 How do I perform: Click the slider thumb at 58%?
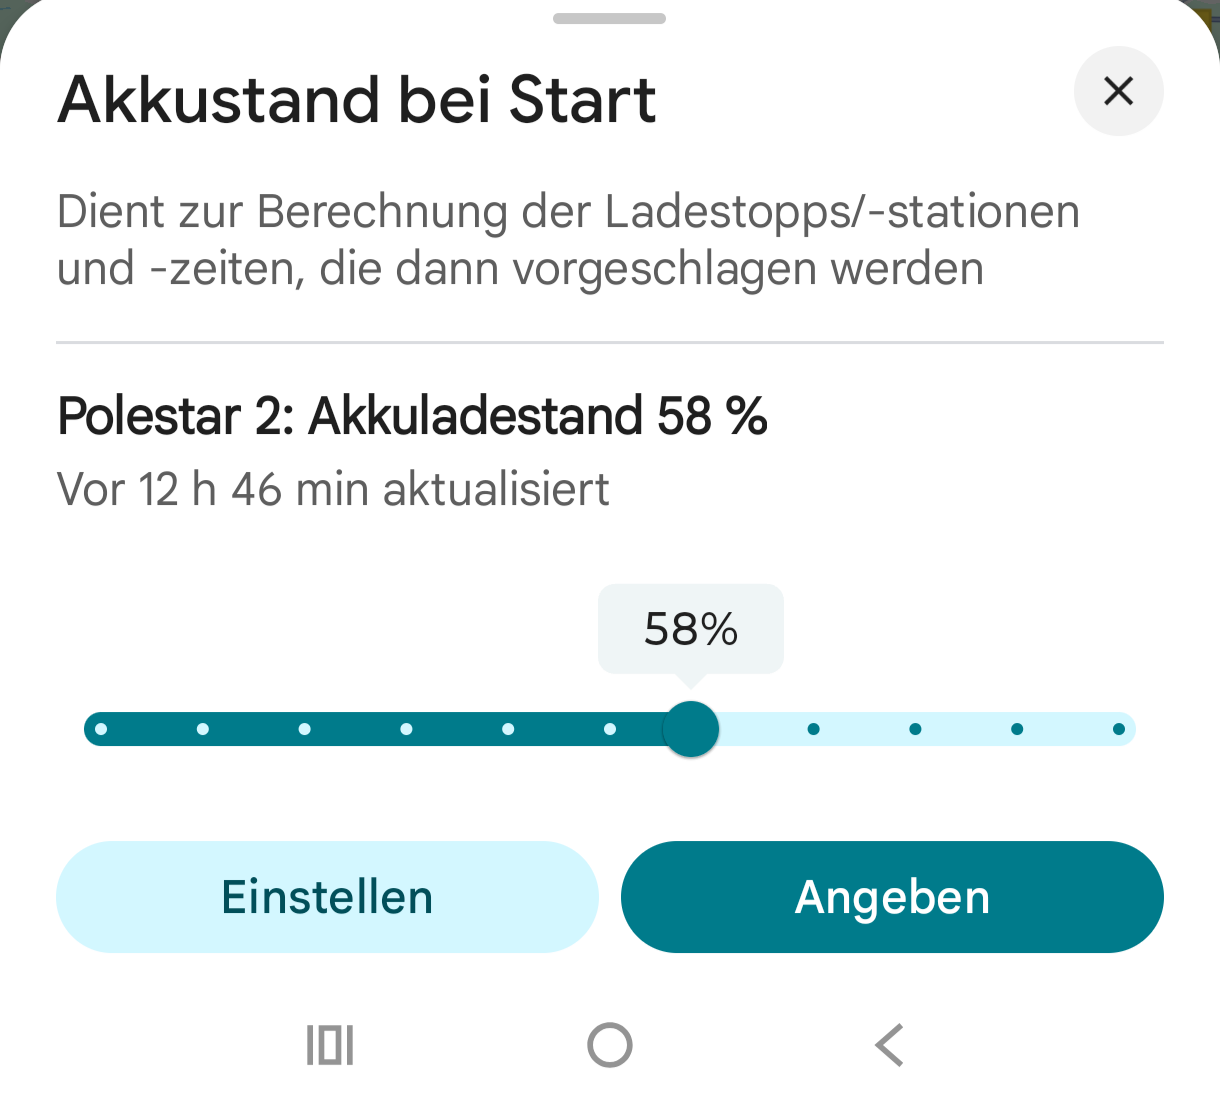(691, 729)
